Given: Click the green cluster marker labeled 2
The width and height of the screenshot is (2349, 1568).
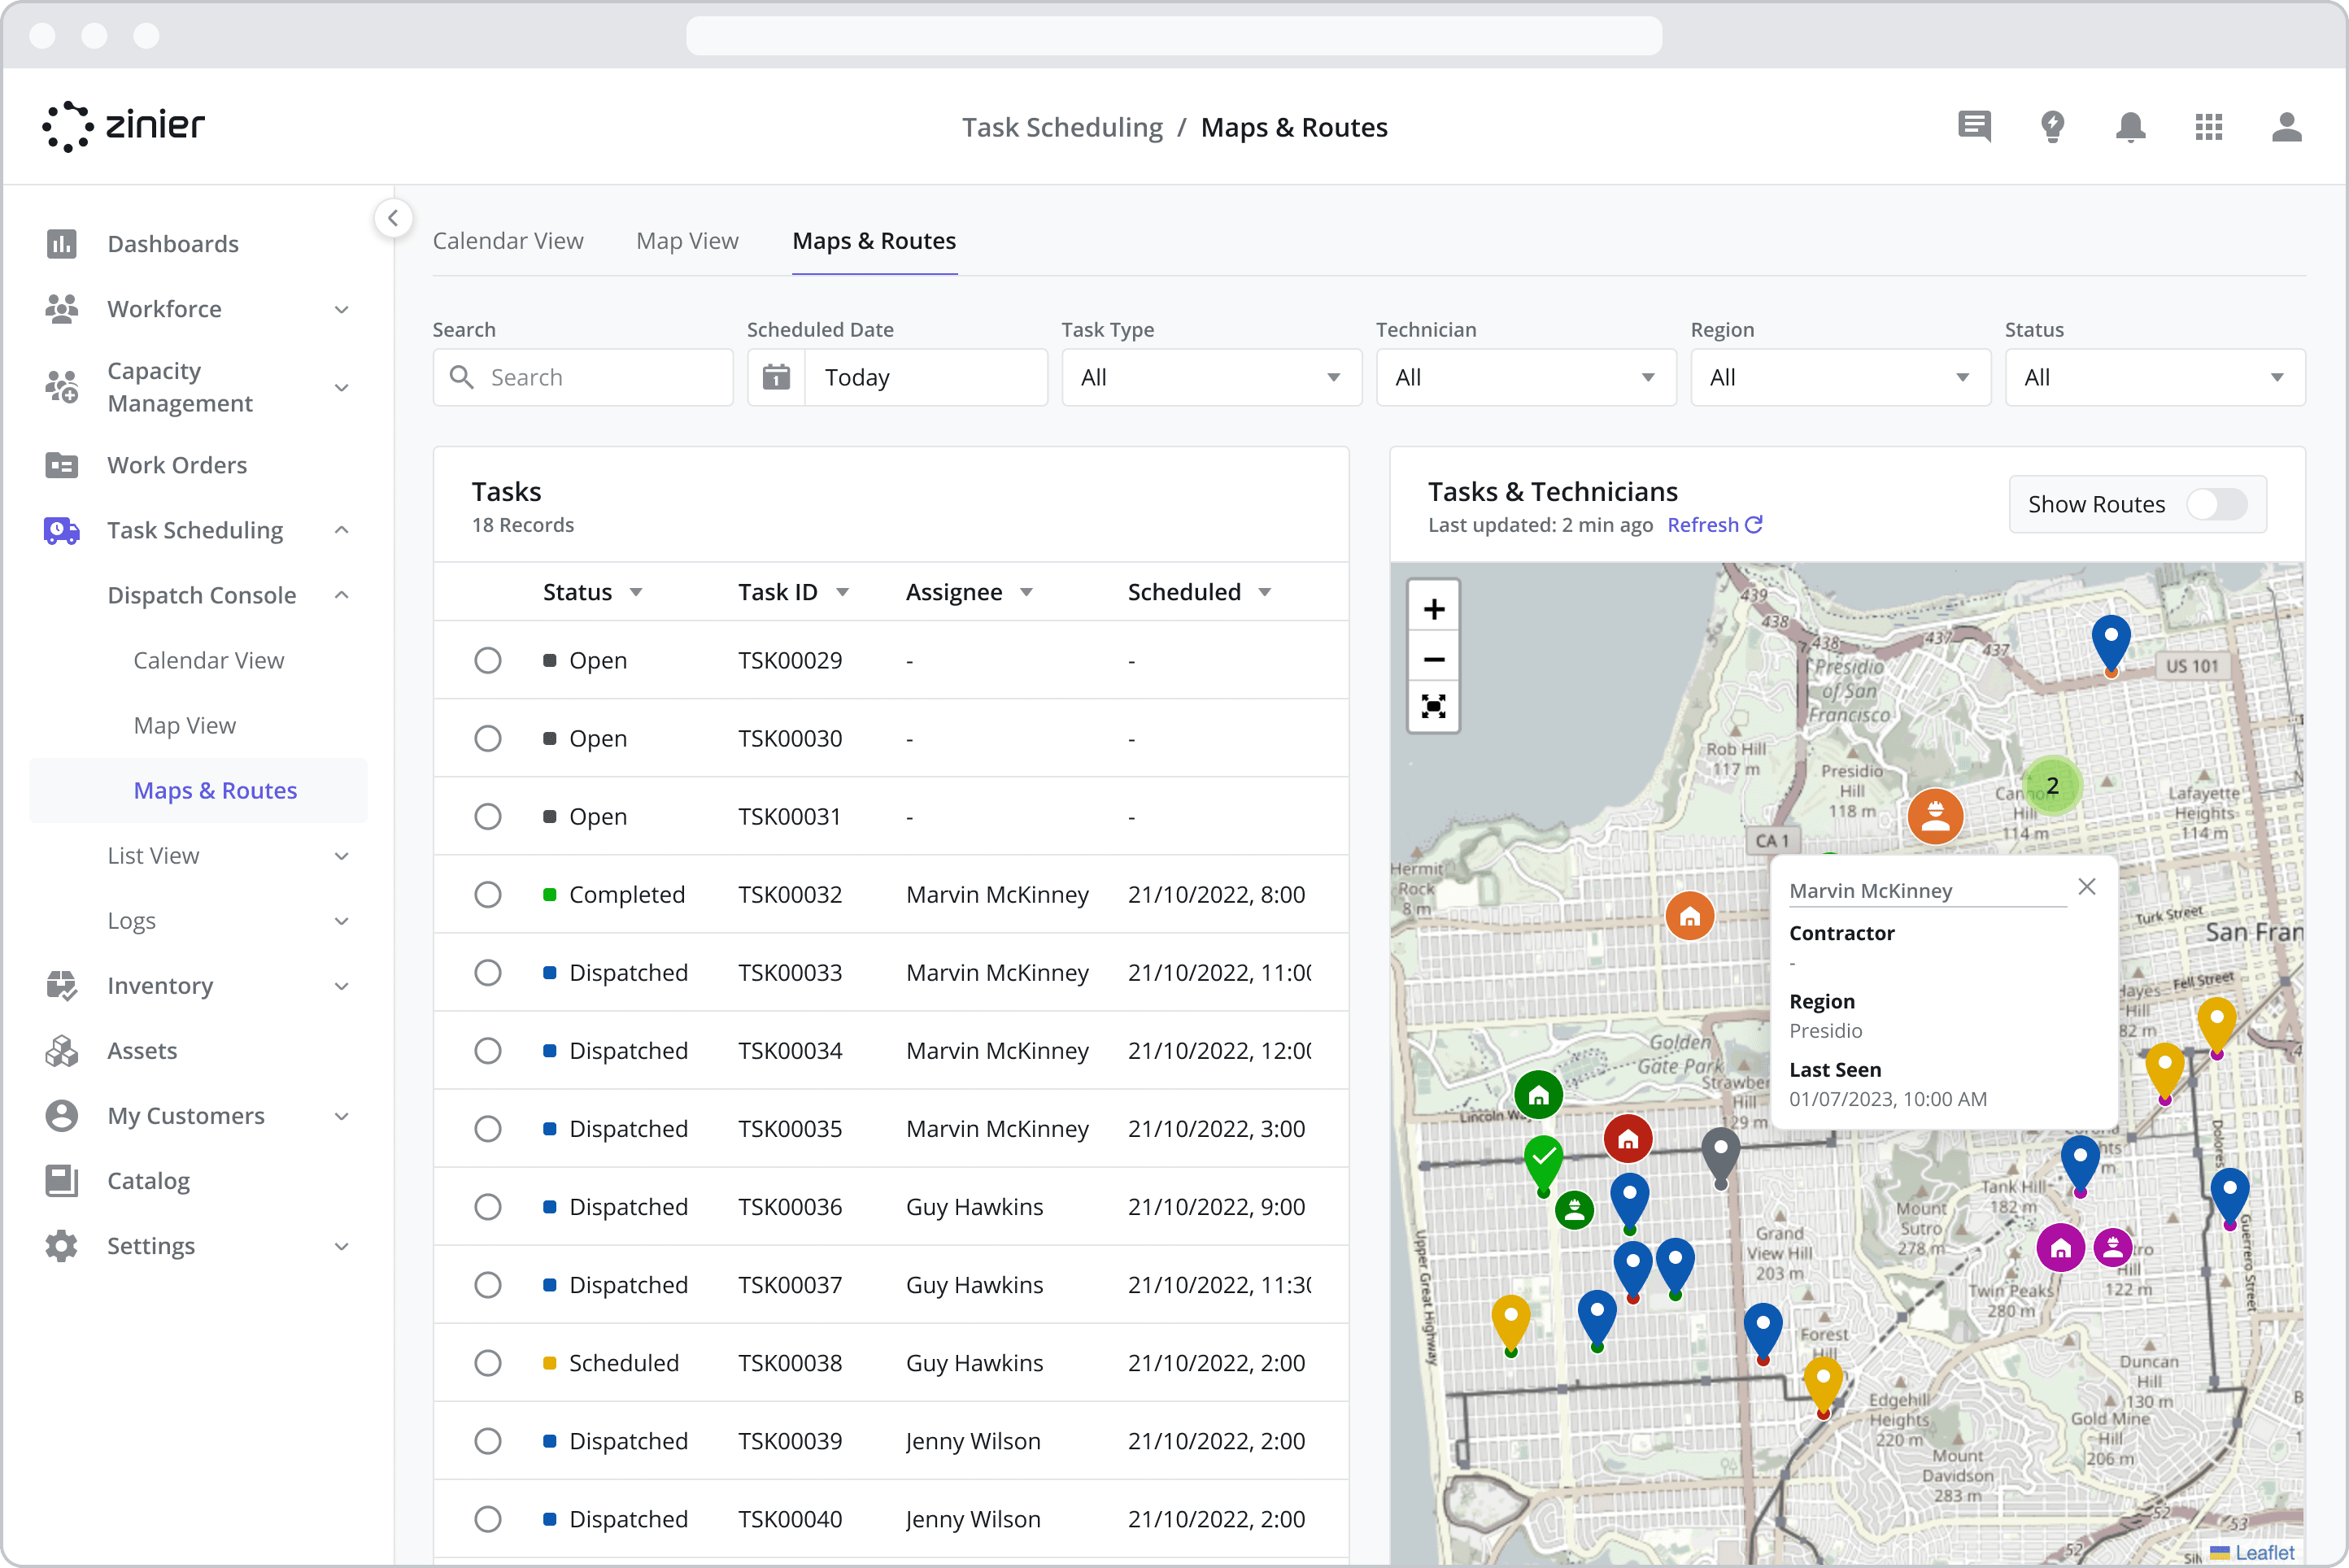Looking at the screenshot, I should [2052, 786].
